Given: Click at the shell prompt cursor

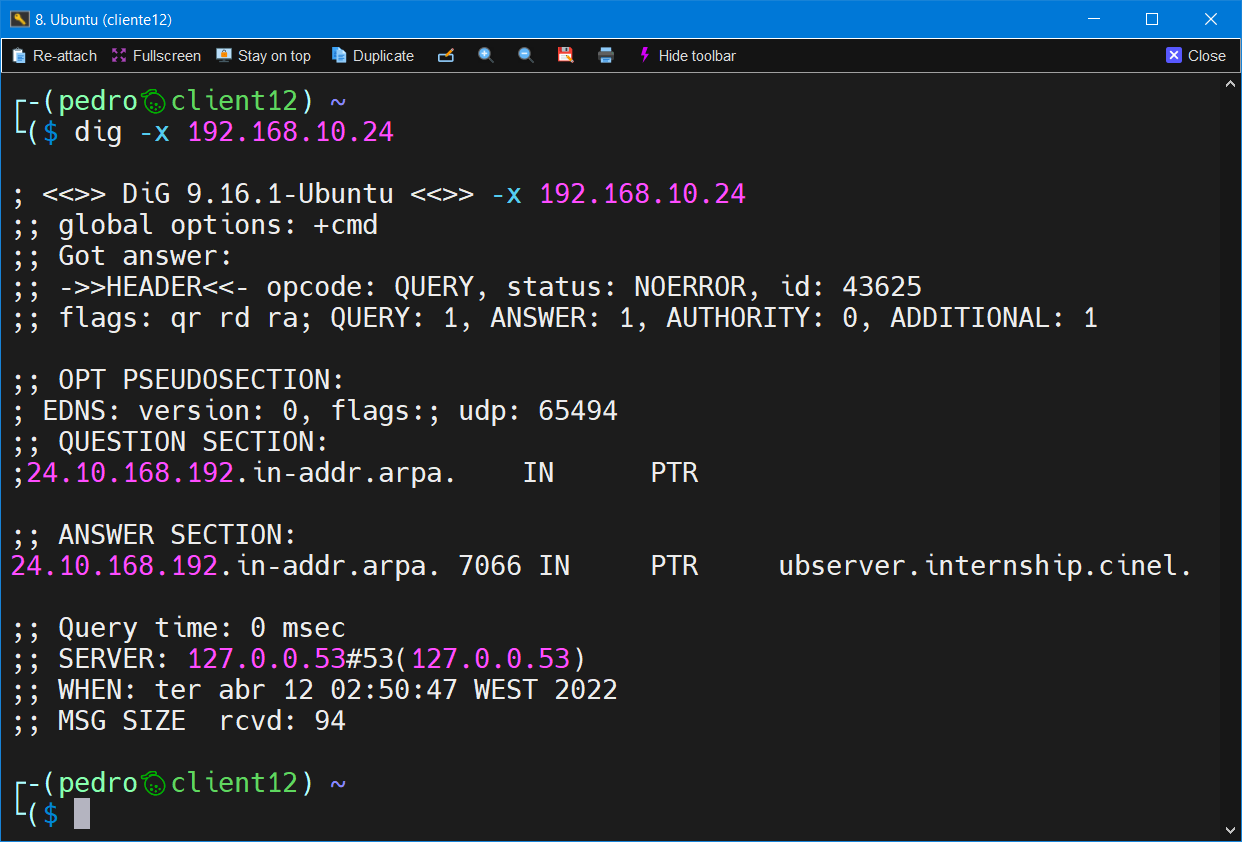Looking at the screenshot, I should [x=80, y=814].
